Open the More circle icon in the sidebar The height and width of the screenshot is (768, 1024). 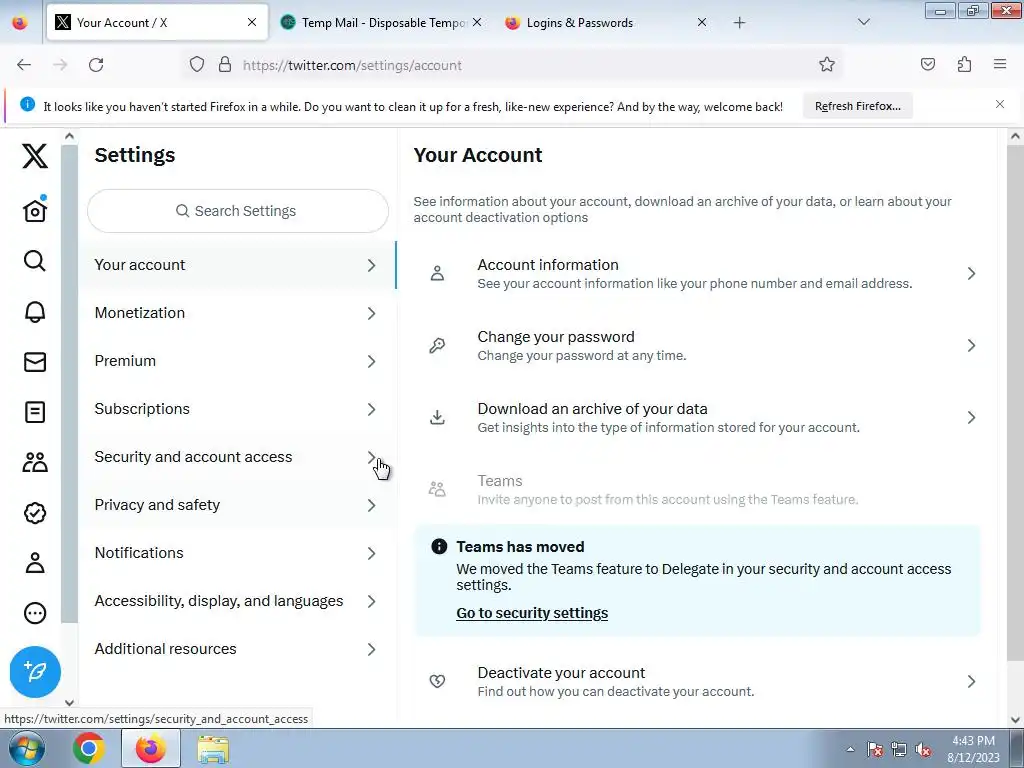click(x=35, y=613)
